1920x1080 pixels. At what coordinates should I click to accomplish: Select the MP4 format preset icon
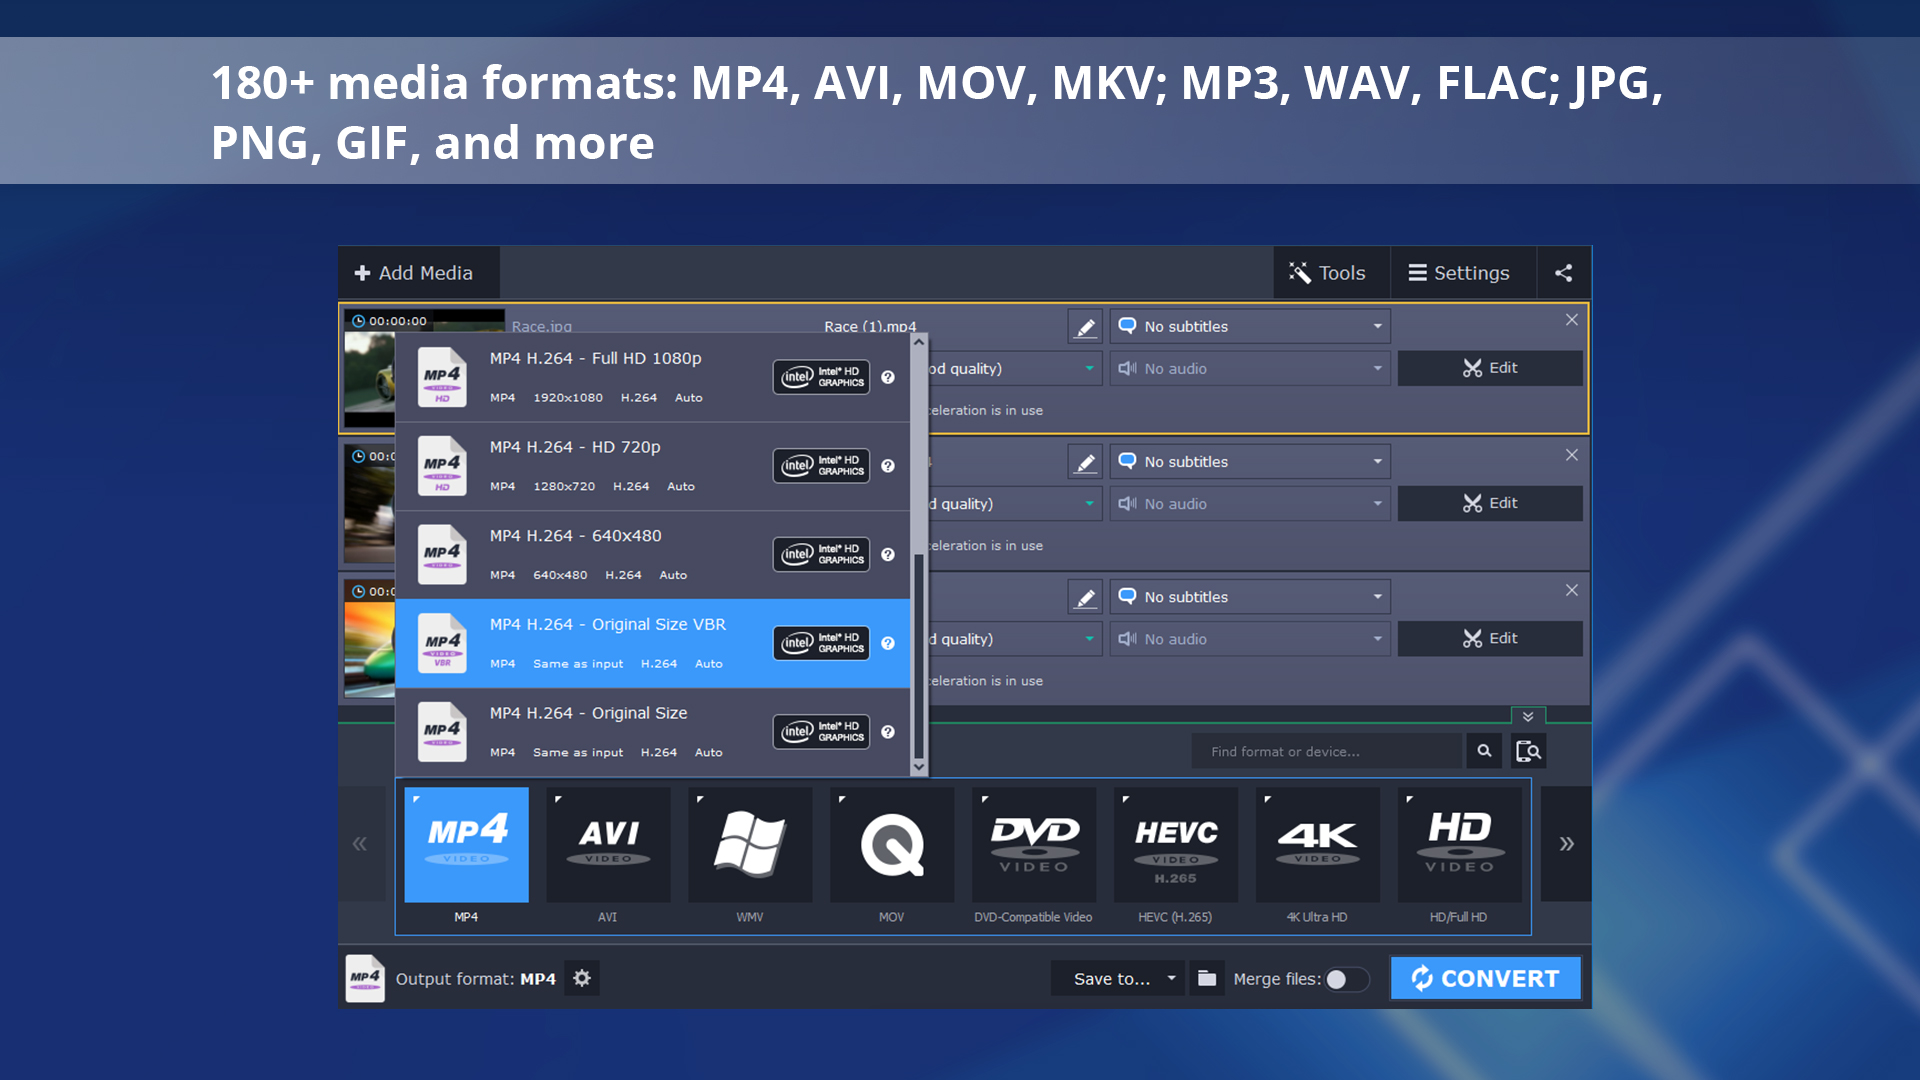coord(466,844)
